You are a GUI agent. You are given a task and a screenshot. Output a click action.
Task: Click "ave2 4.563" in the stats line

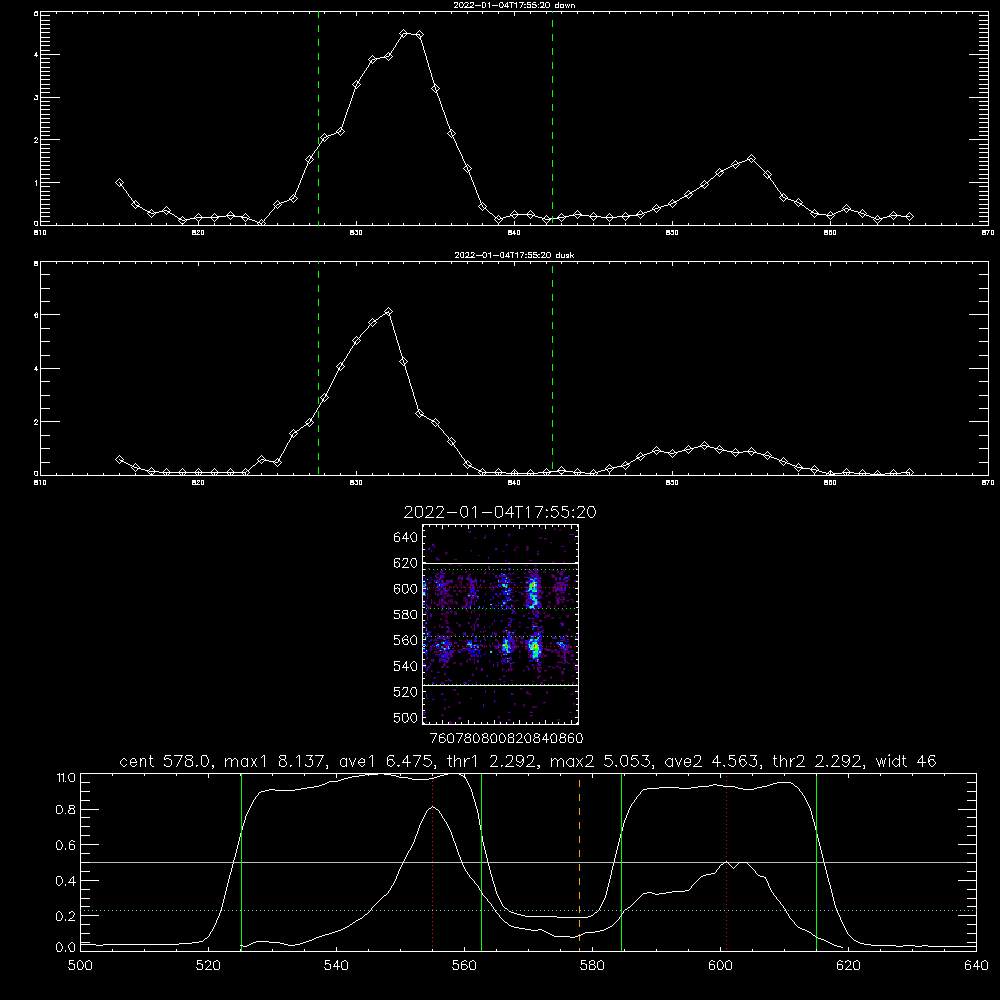(x=712, y=761)
